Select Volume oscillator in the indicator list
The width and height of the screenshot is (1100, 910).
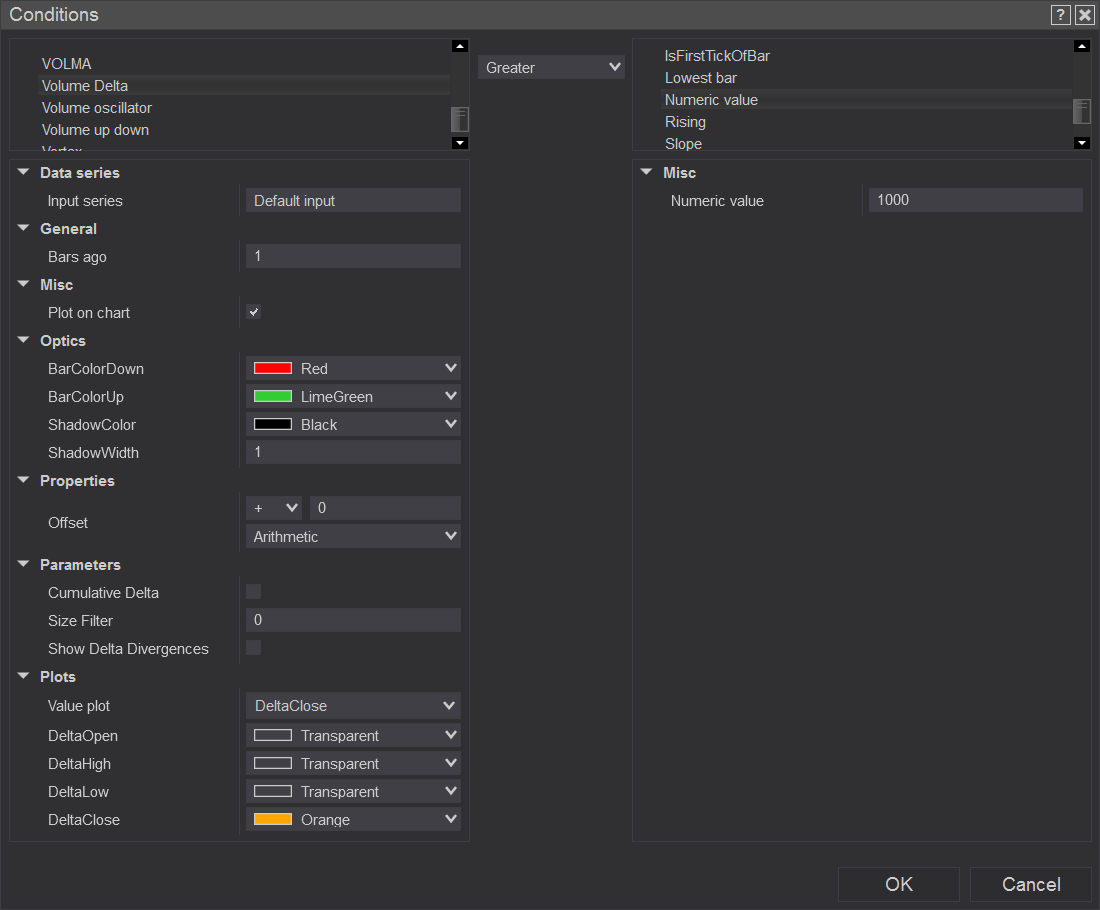tap(97, 108)
